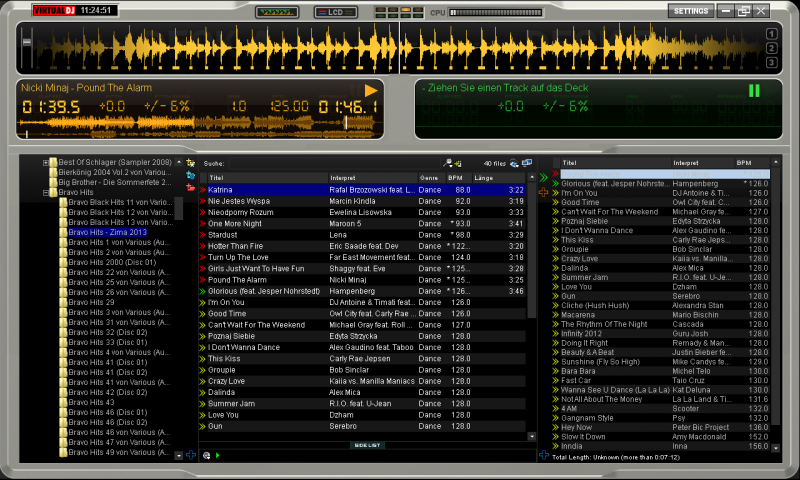Viewport: 800px width, 480px height.
Task: Click small green play triangle at browser bottom
Action: click(x=218, y=456)
